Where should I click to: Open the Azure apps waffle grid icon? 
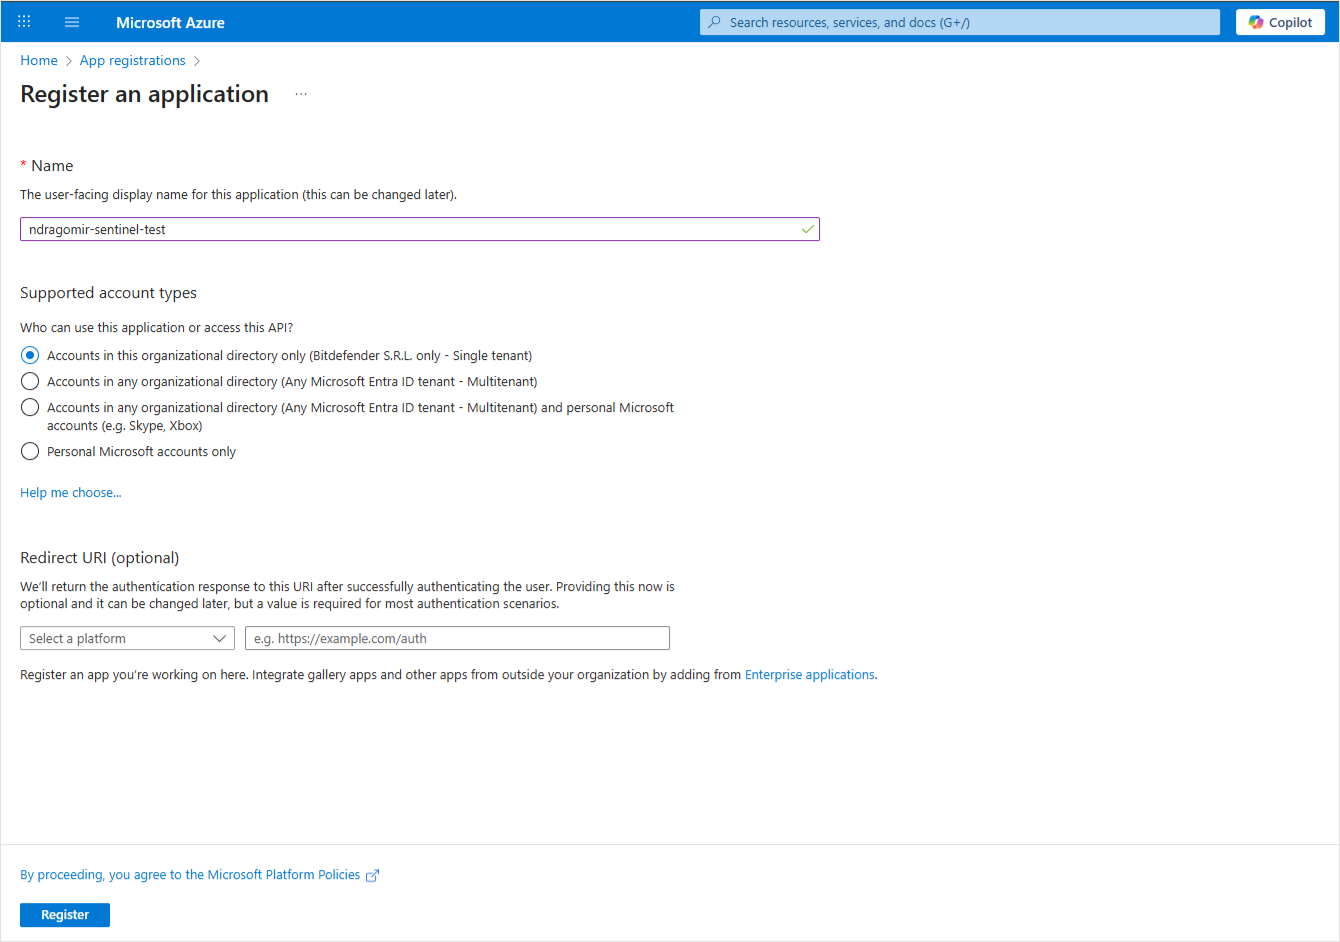[24, 21]
